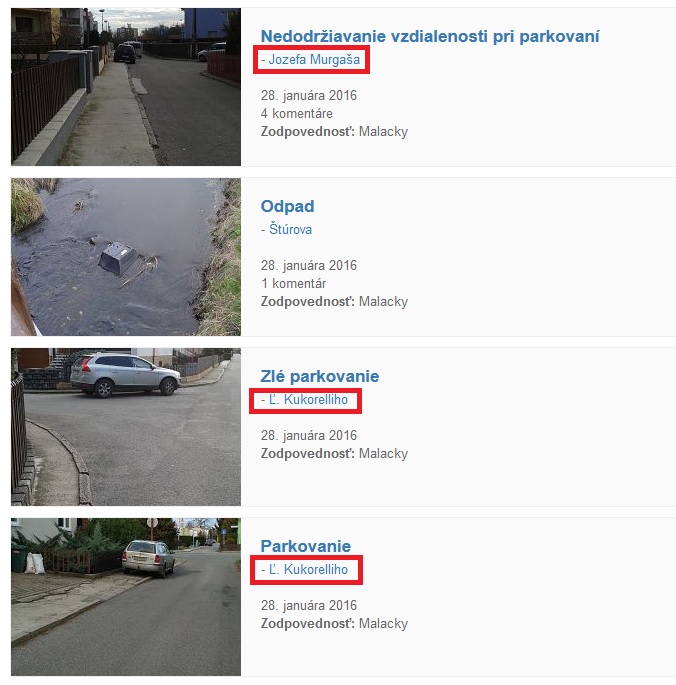Click '4 komentáre' on the first report
The height and width of the screenshot is (685, 676).
pos(297,114)
